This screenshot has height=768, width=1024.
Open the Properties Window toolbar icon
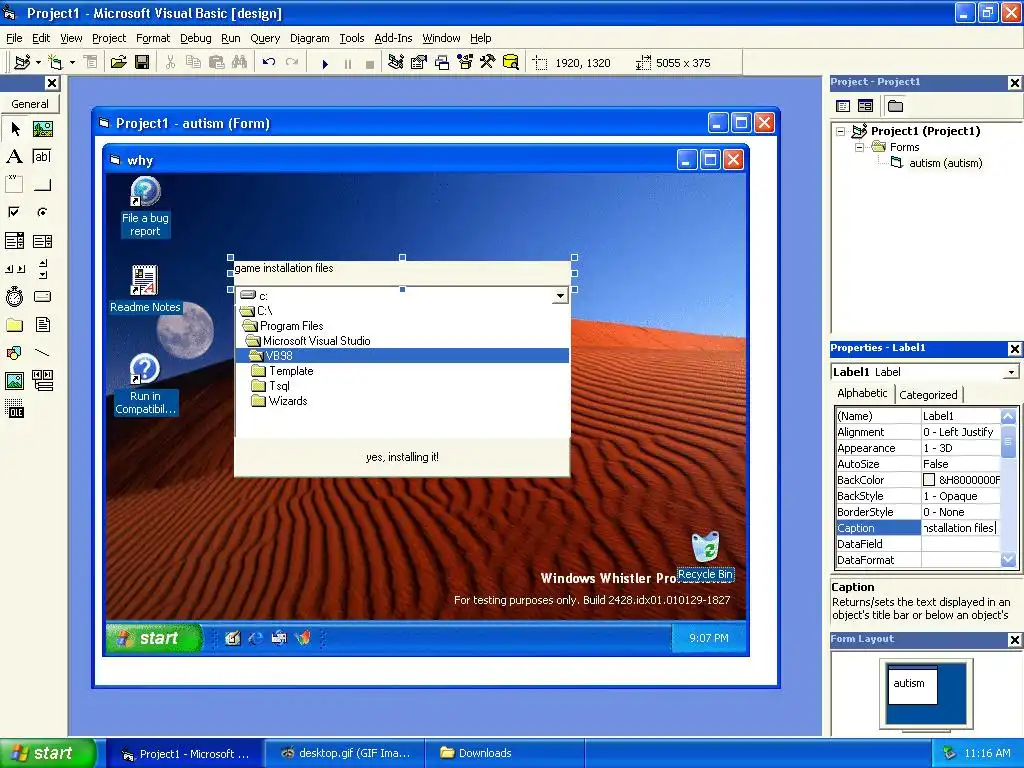pyautogui.click(x=419, y=63)
